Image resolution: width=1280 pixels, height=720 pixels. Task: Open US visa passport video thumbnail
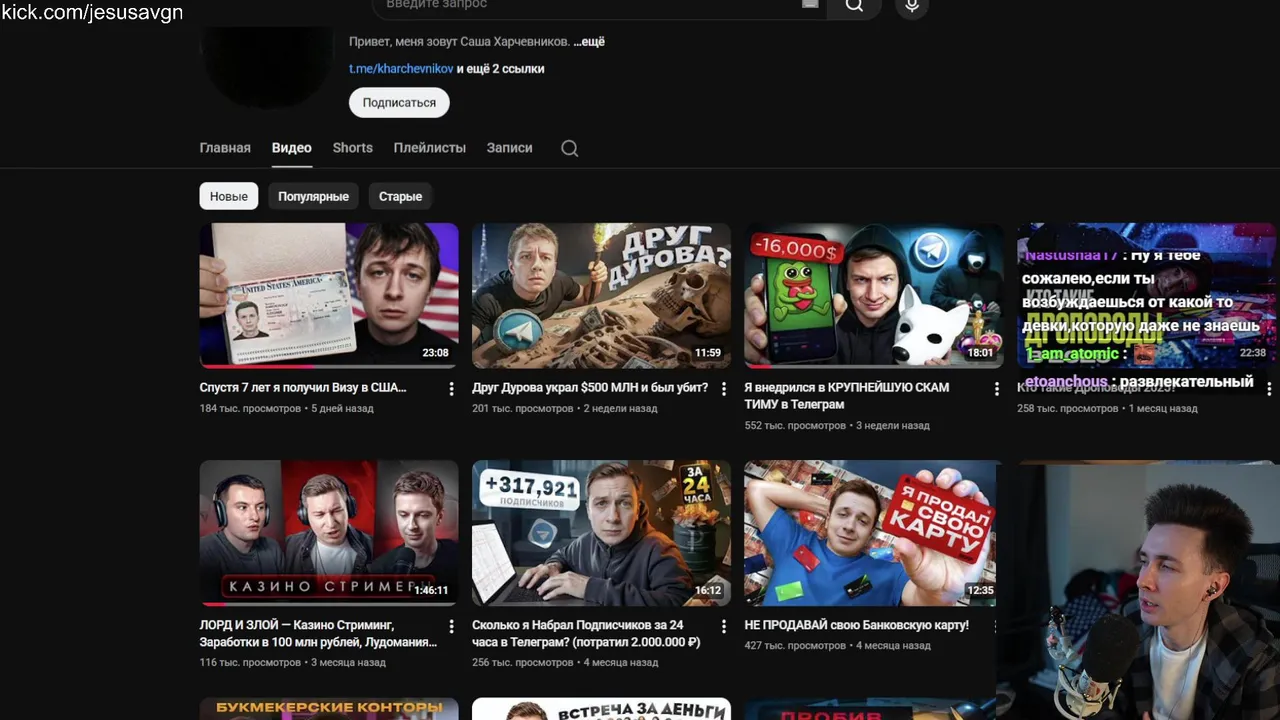coord(329,295)
